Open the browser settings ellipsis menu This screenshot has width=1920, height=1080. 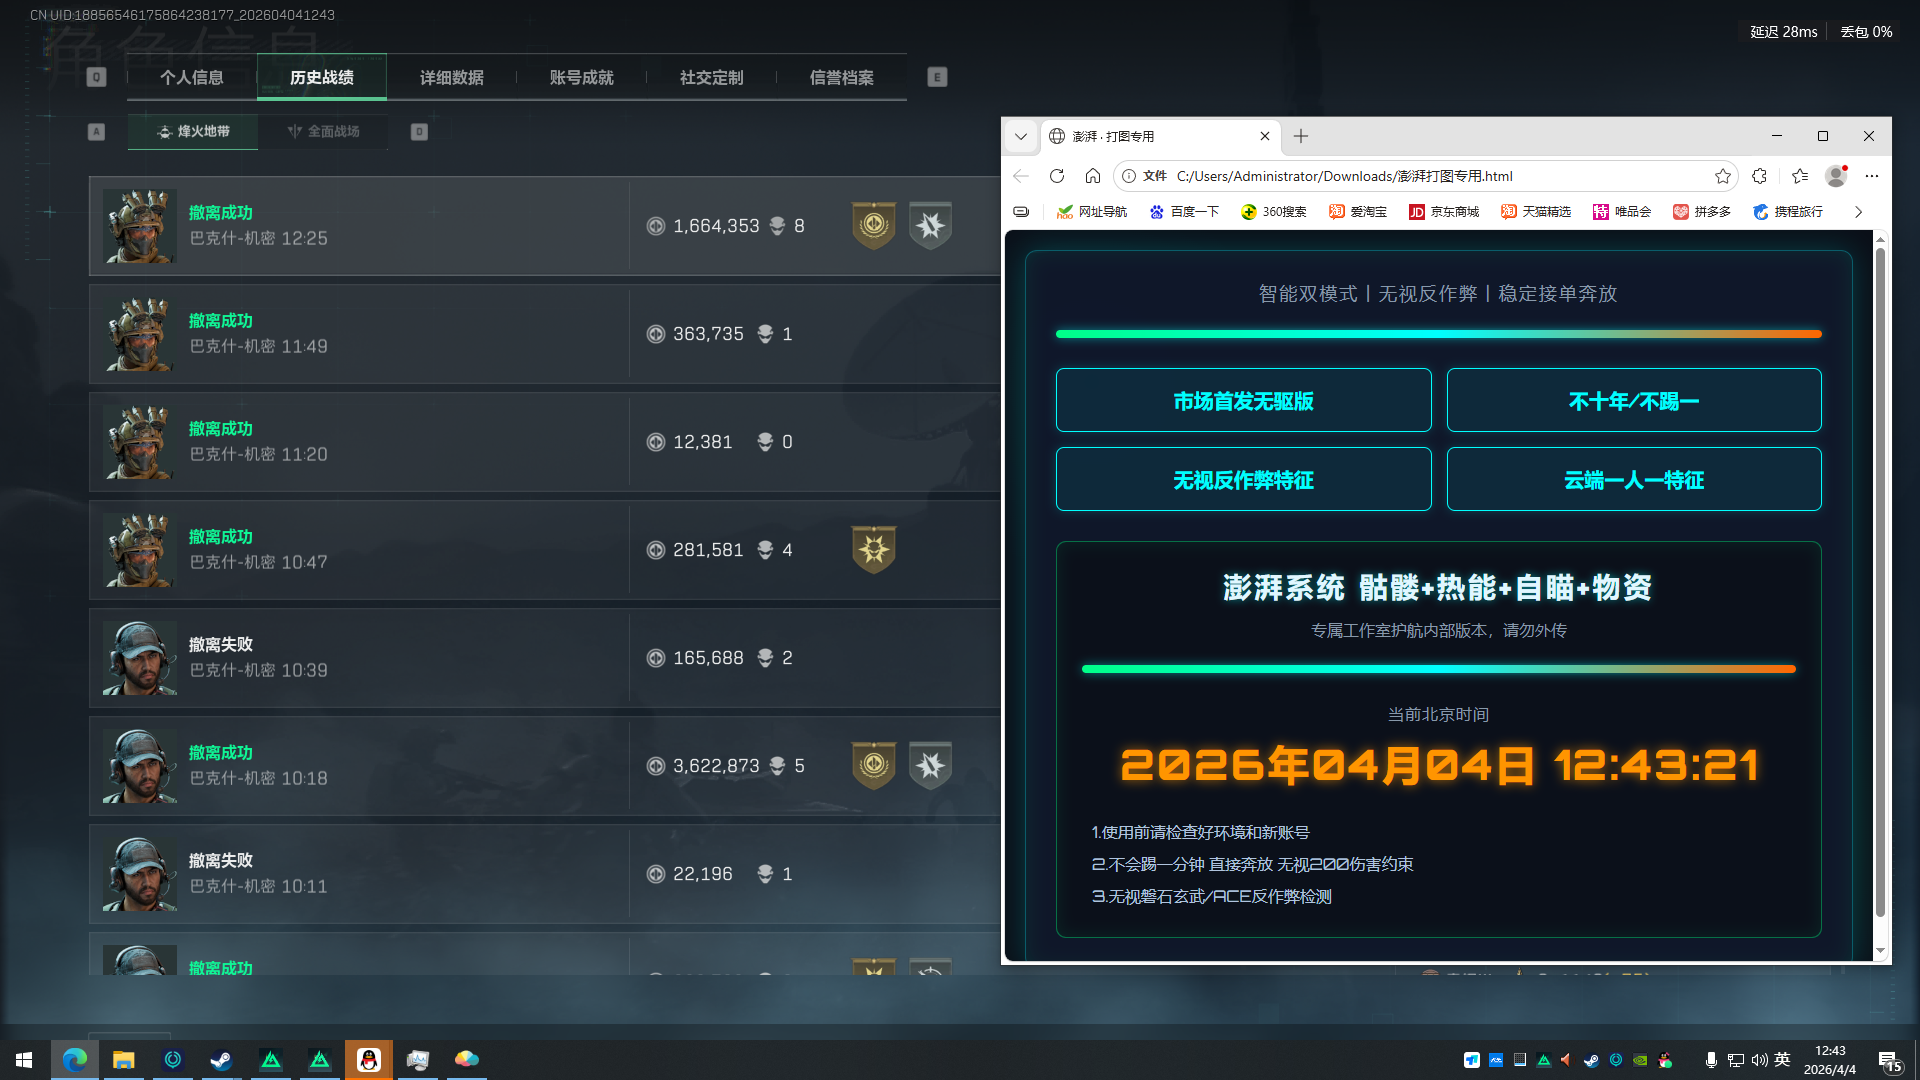[x=1872, y=176]
